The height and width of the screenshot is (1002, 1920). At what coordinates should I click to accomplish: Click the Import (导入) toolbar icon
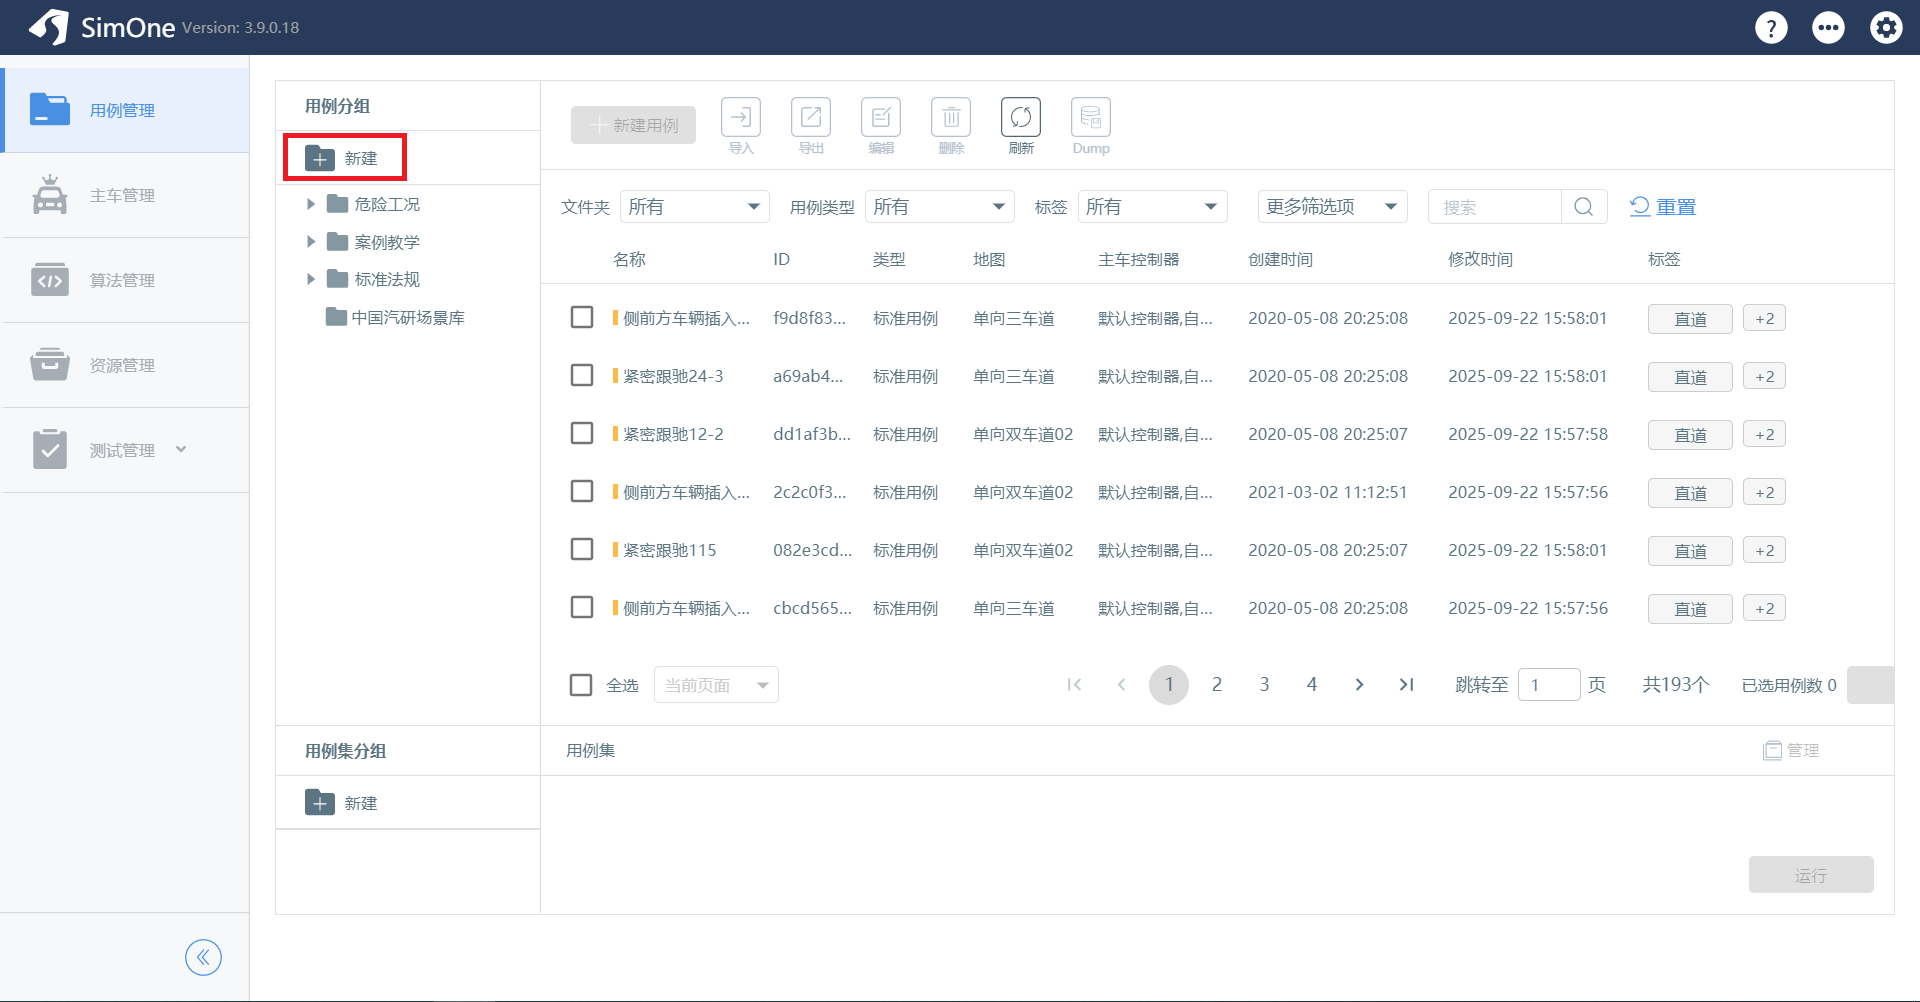click(741, 117)
